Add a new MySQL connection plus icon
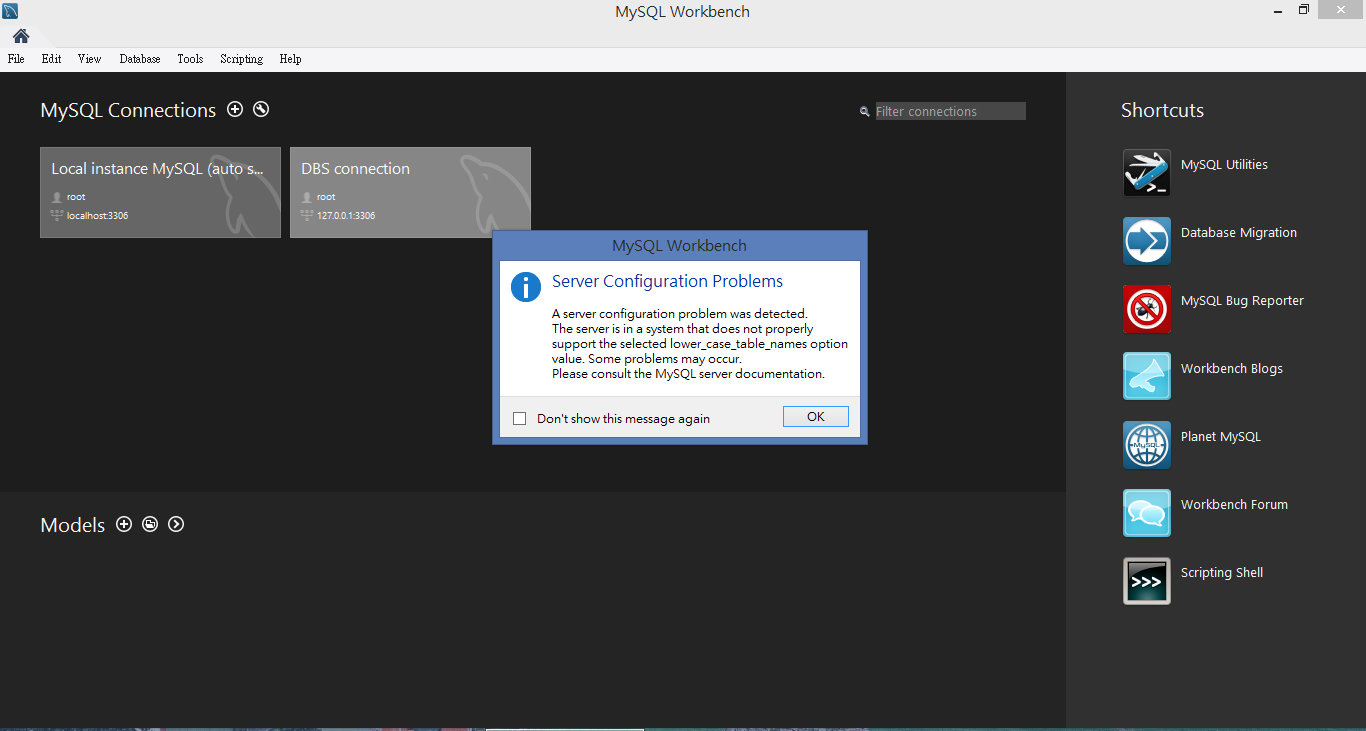The image size is (1366, 731). click(235, 109)
